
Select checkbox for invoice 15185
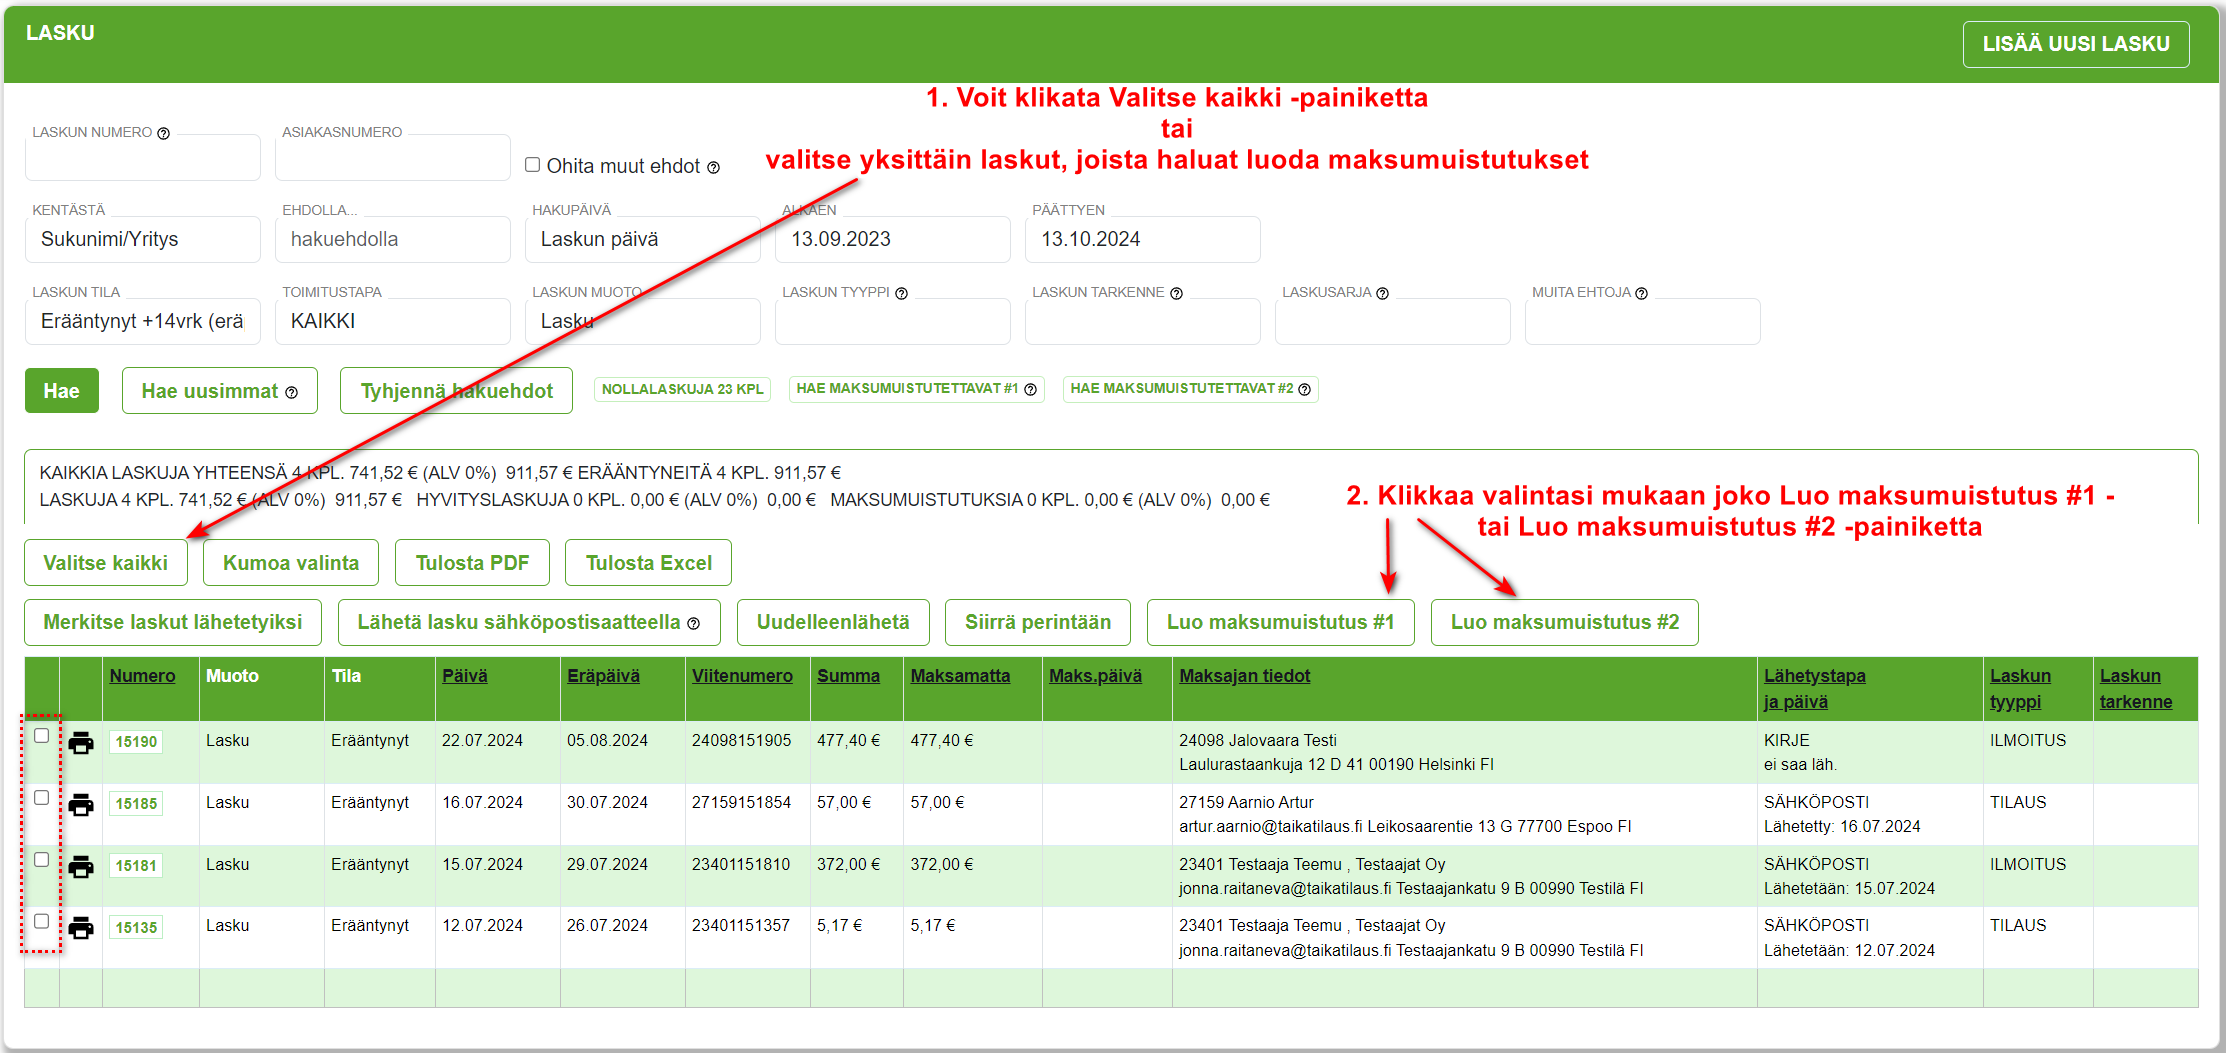coord(41,798)
